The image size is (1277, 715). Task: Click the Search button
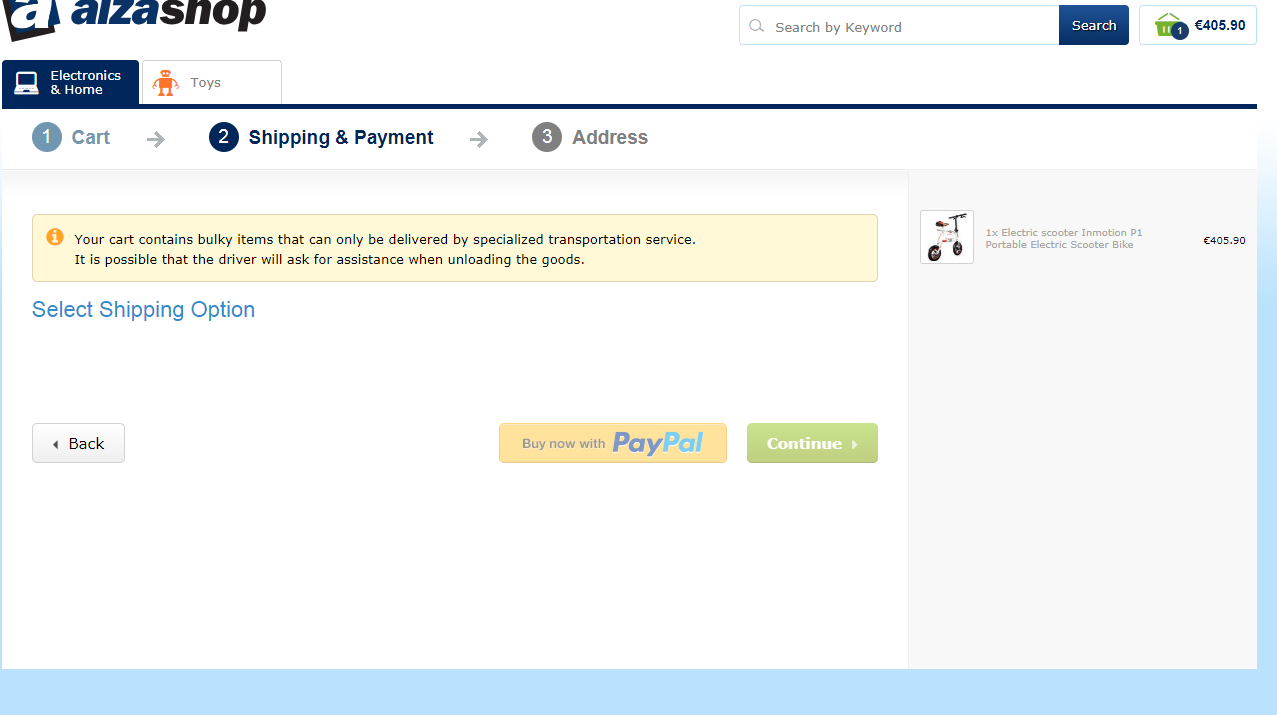click(1094, 25)
